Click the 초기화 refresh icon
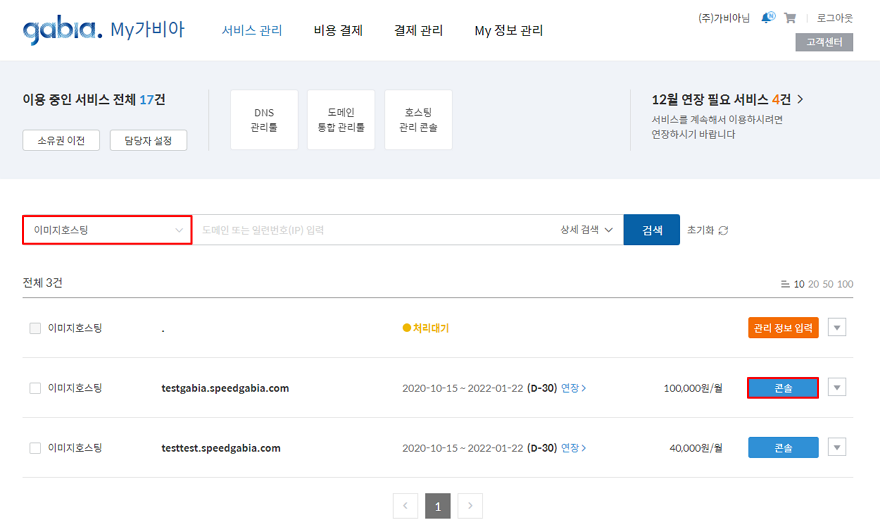 click(x=723, y=230)
